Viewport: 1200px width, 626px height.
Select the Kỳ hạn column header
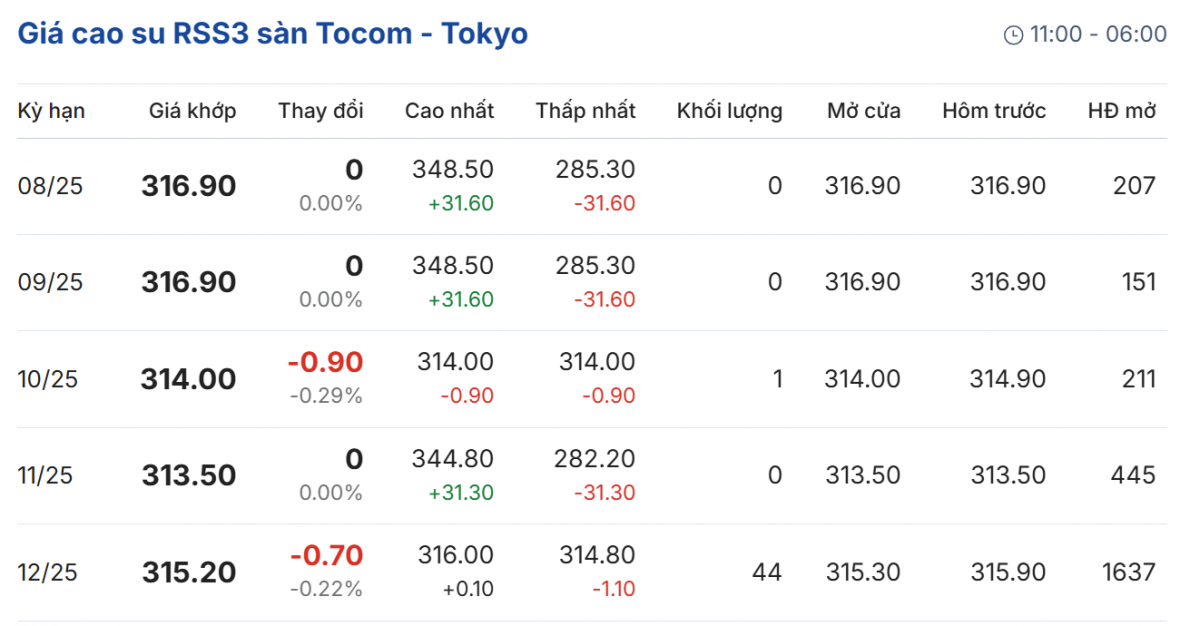pos(51,111)
